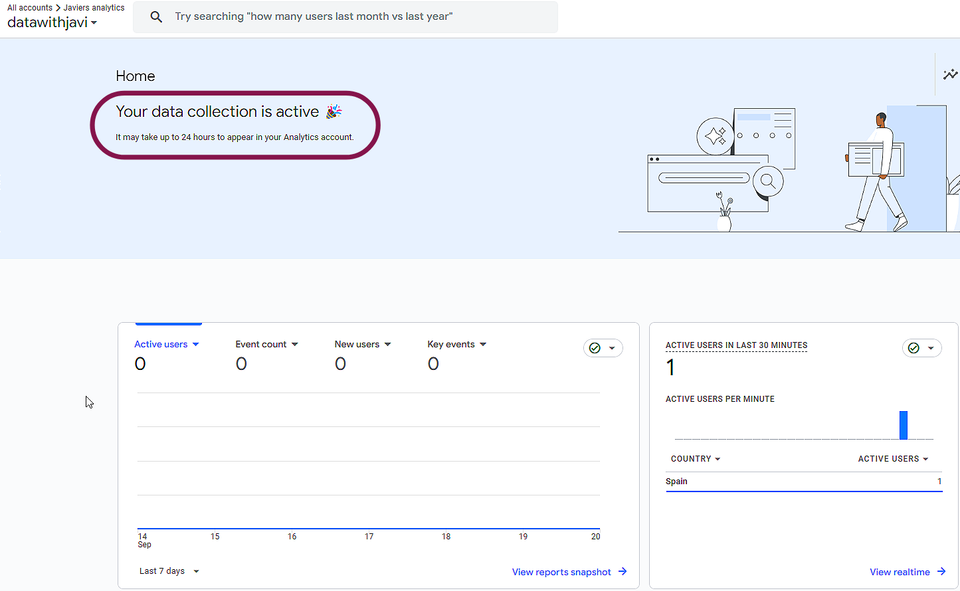The height and width of the screenshot is (591, 960).
Task: Select the blue active users bar chart
Action: coord(903,424)
